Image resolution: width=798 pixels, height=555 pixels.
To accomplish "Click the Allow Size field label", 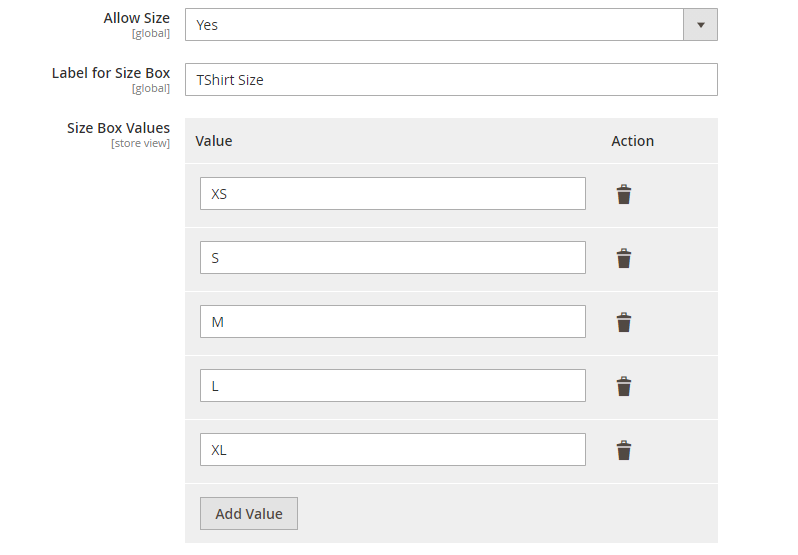I will click(x=136, y=18).
